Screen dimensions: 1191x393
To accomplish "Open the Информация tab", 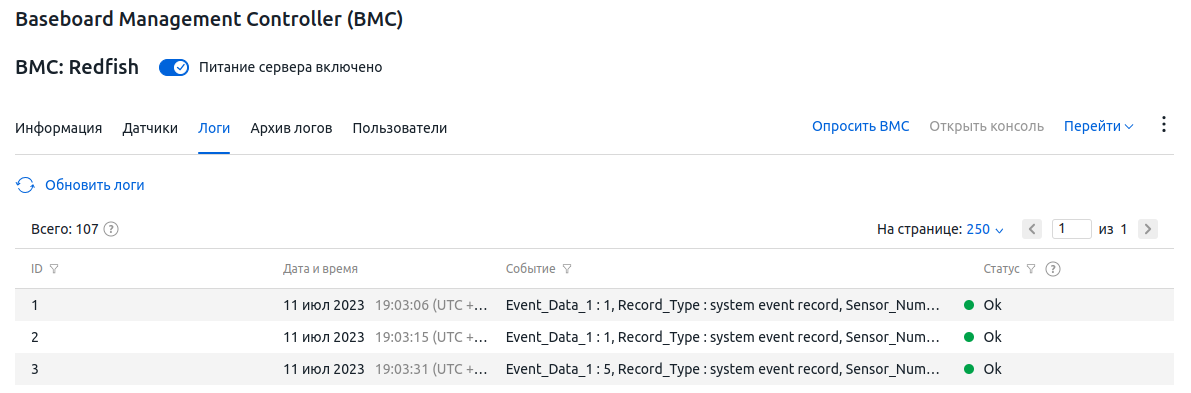I will [58, 128].
